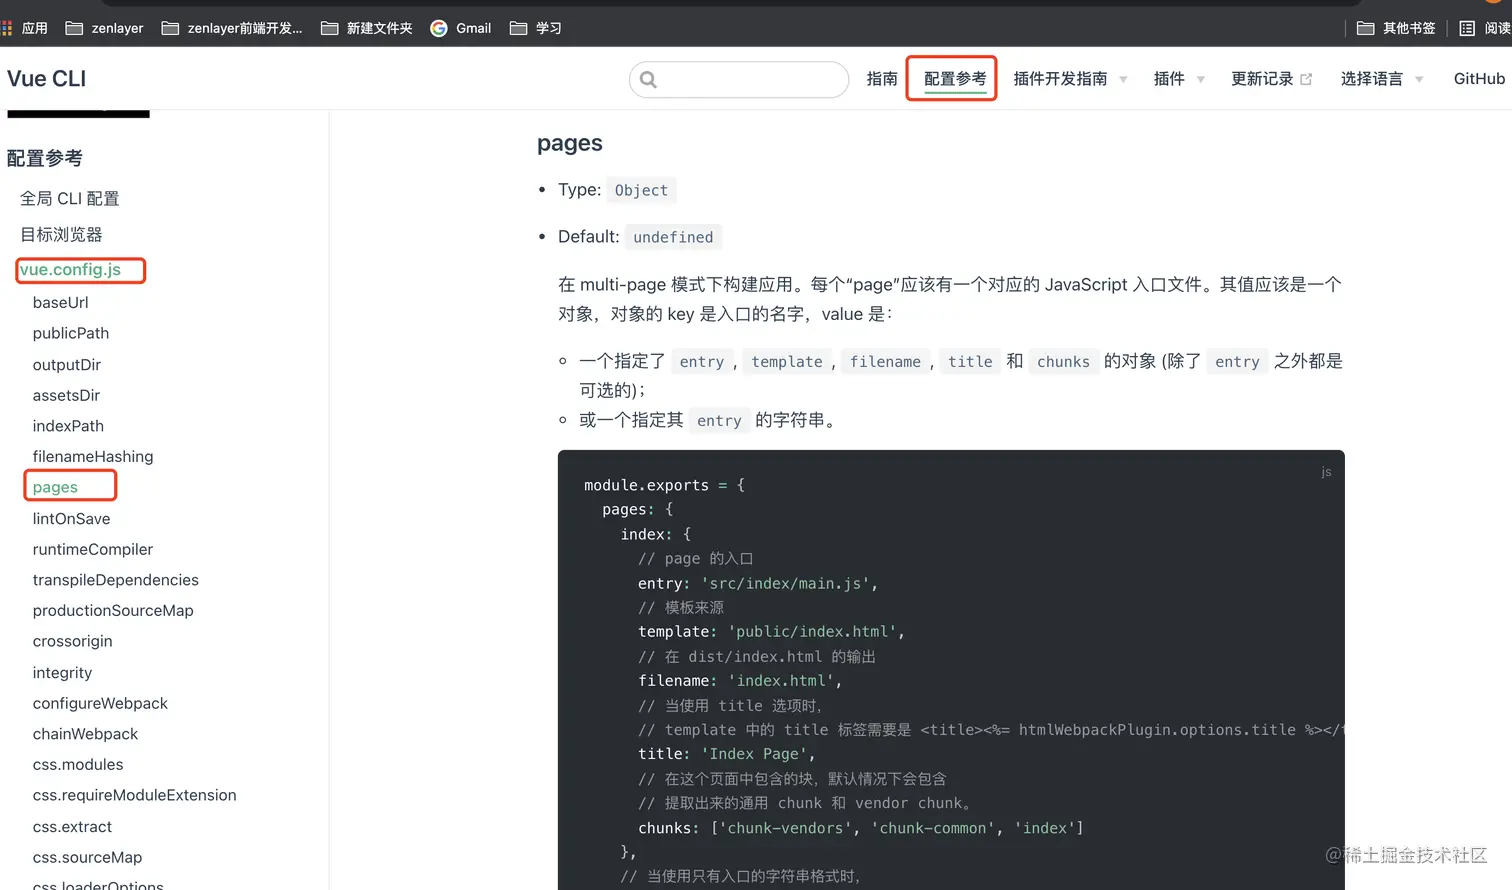Select pages in the sidebar
Image resolution: width=1512 pixels, height=890 pixels.
pos(55,488)
